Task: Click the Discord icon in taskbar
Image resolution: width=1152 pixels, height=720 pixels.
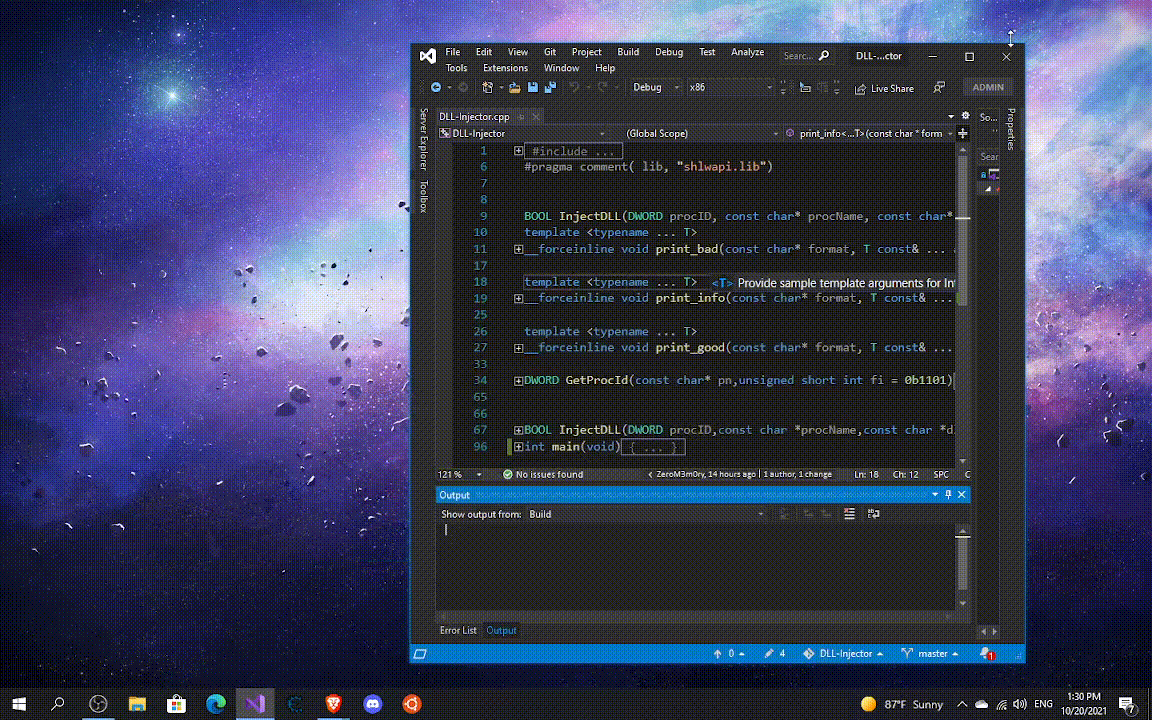Action: click(x=372, y=704)
